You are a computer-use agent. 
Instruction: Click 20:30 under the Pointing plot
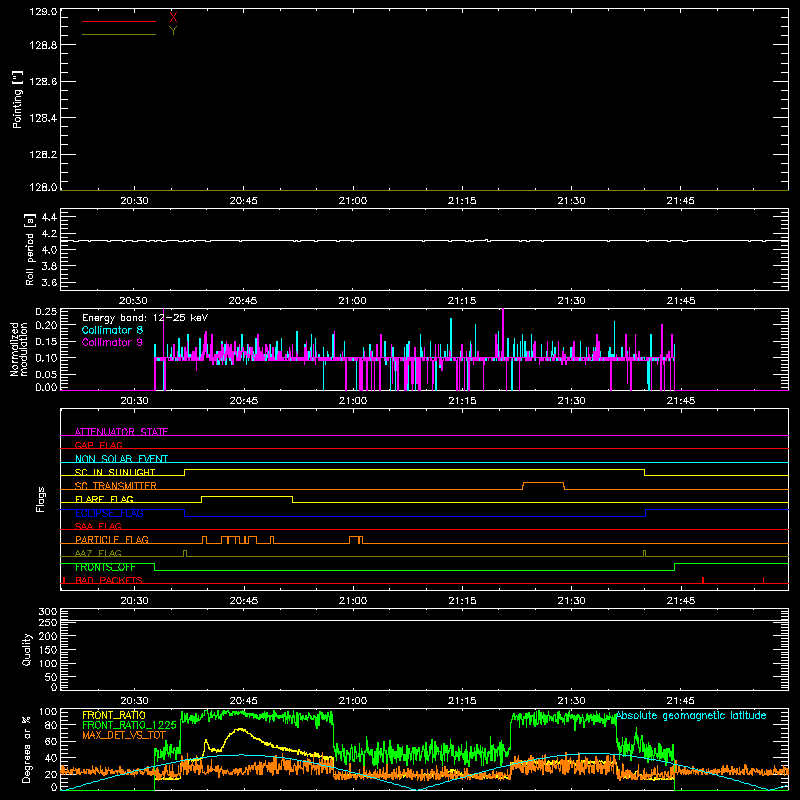(x=134, y=201)
